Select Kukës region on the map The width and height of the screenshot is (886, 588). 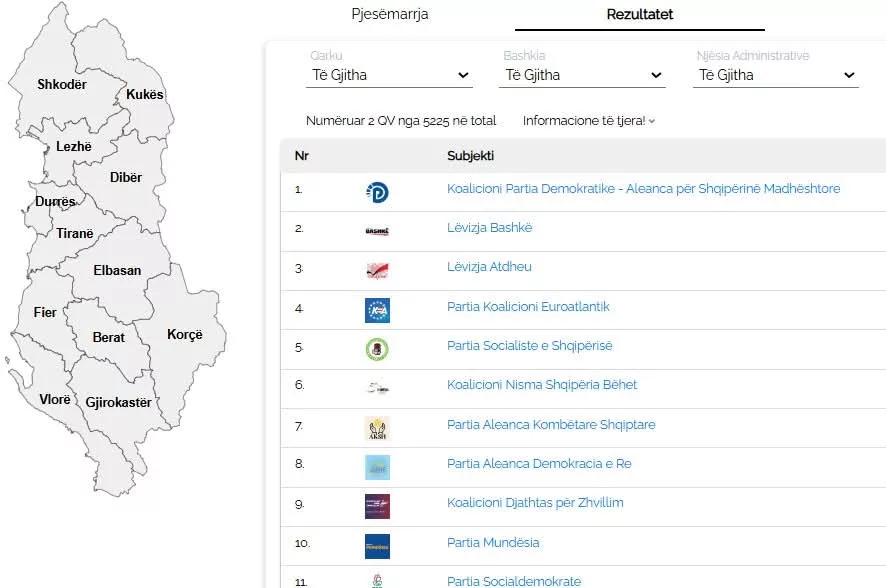pyautogui.click(x=145, y=95)
